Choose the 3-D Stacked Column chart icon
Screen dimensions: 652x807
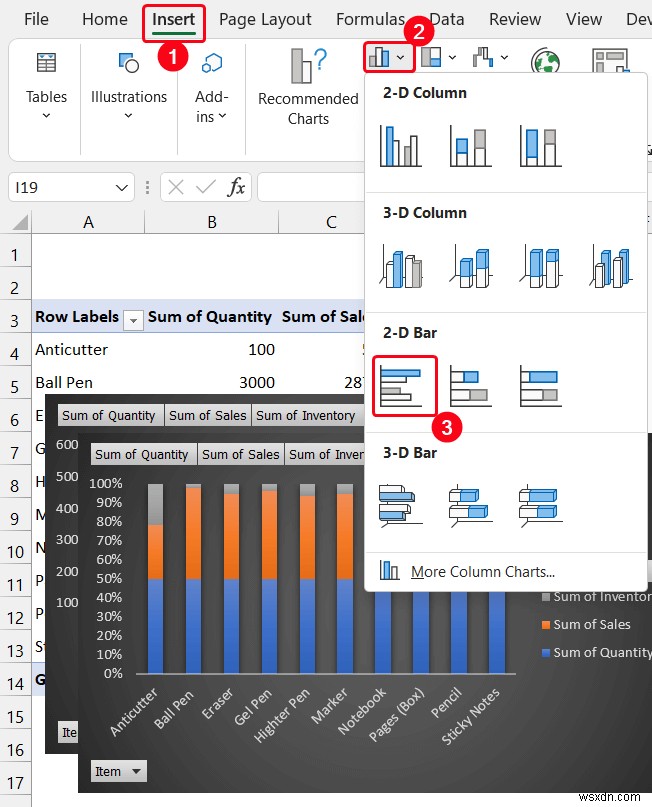tap(470, 266)
